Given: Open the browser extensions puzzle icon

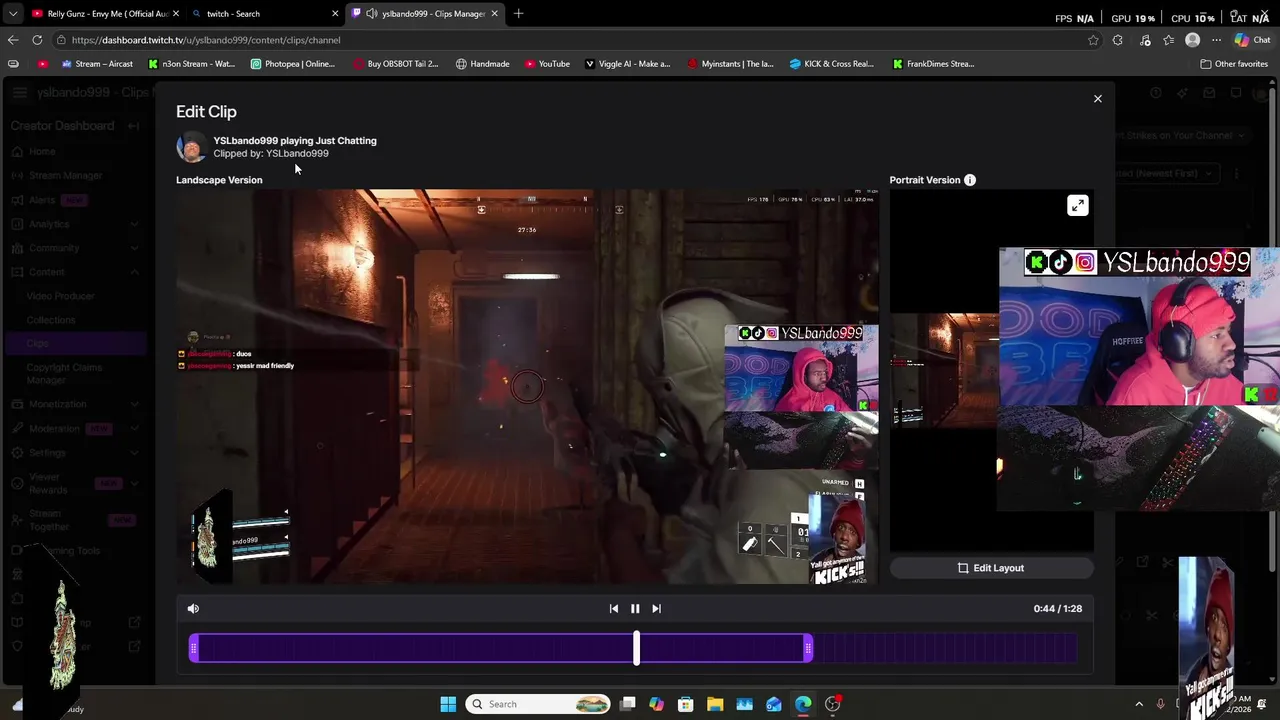Looking at the screenshot, I should pos(1118,40).
